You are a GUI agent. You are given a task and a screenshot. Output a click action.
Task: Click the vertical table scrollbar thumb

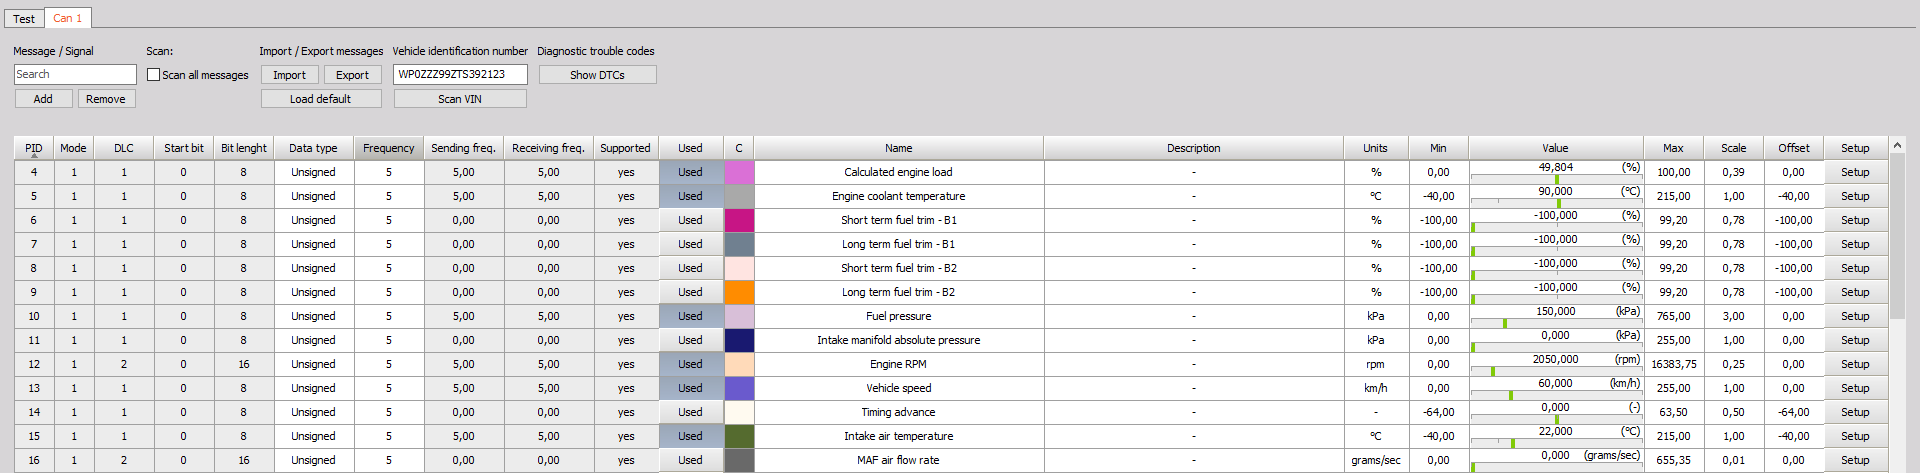(x=1897, y=237)
